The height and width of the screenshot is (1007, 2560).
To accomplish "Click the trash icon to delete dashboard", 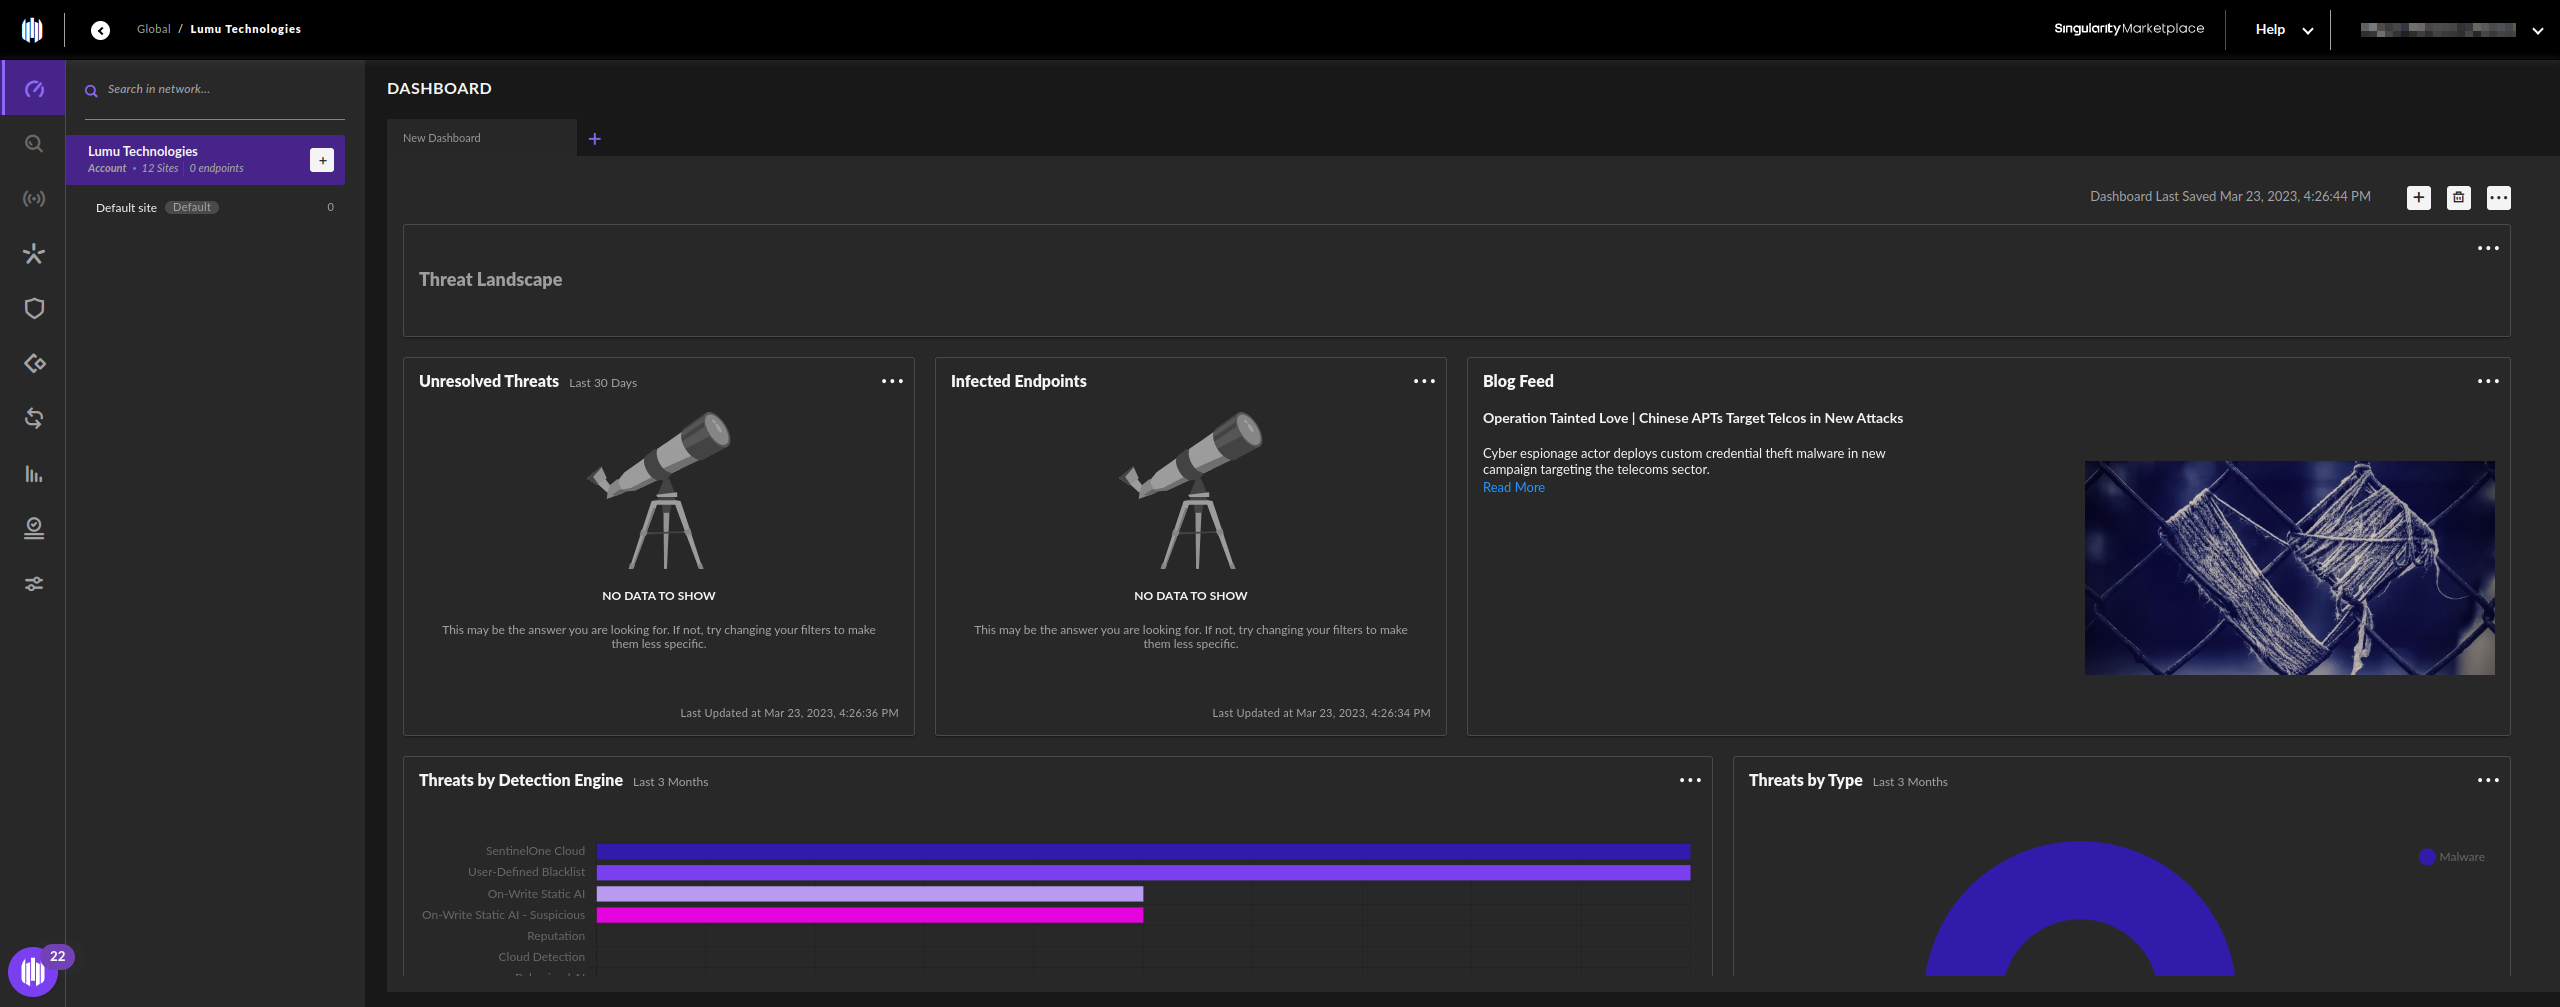I will click(2458, 198).
